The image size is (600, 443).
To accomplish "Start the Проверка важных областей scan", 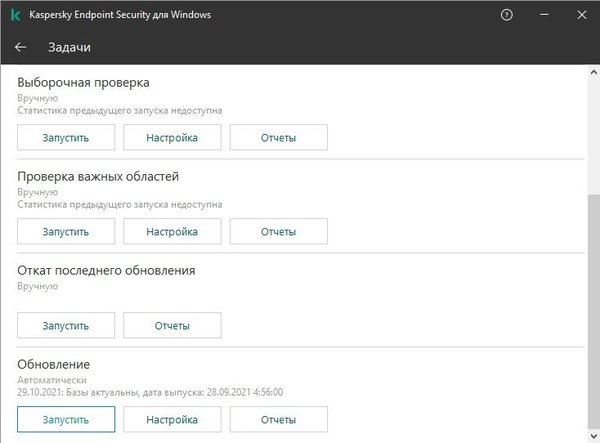I will [x=66, y=231].
